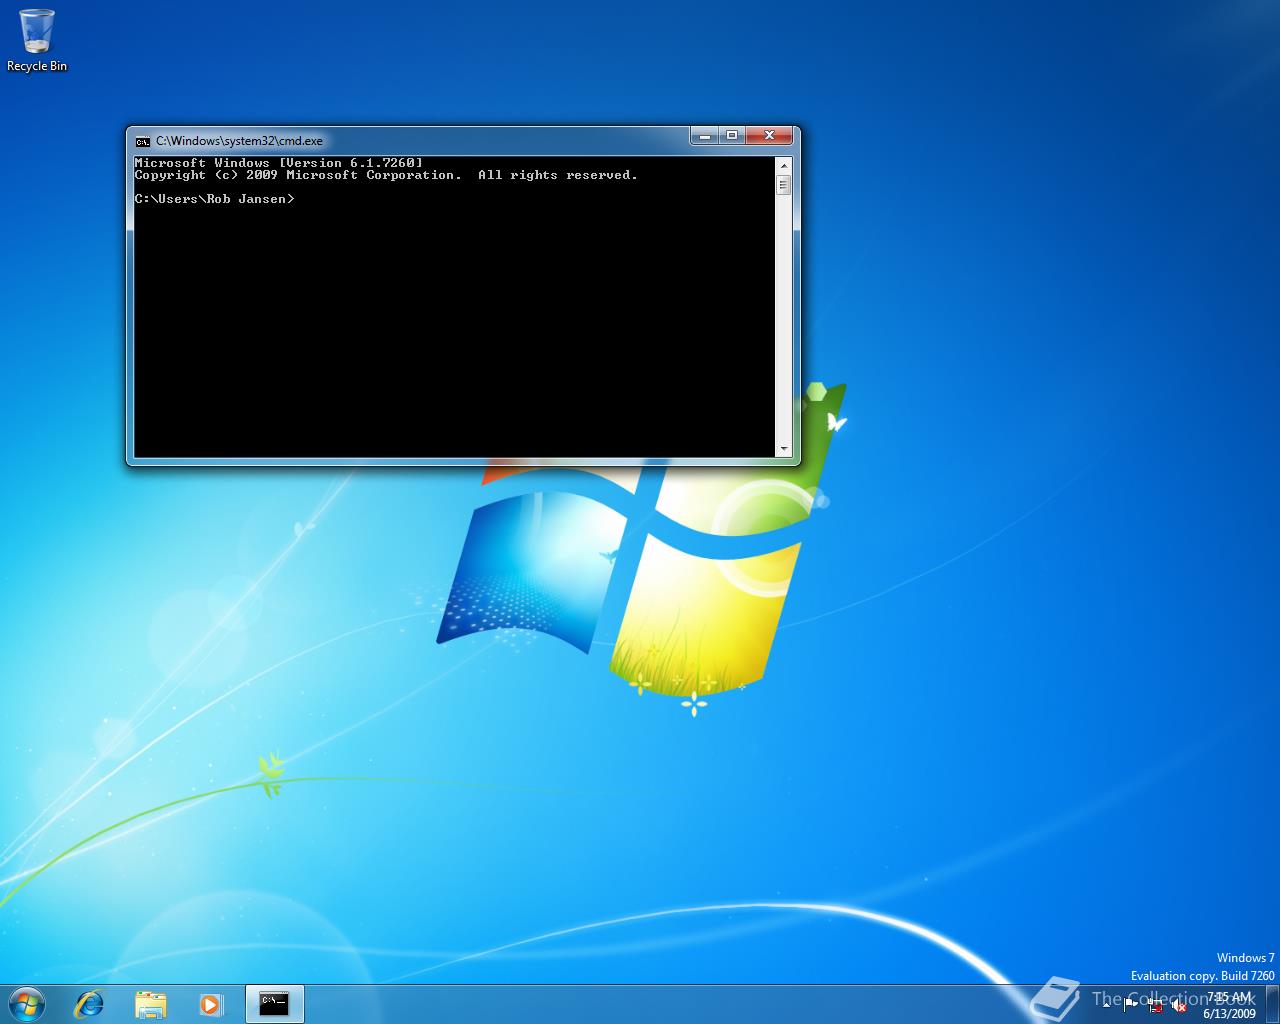Image resolution: width=1280 pixels, height=1024 pixels.
Task: Minimize the cmd.exe window
Action: (x=704, y=135)
